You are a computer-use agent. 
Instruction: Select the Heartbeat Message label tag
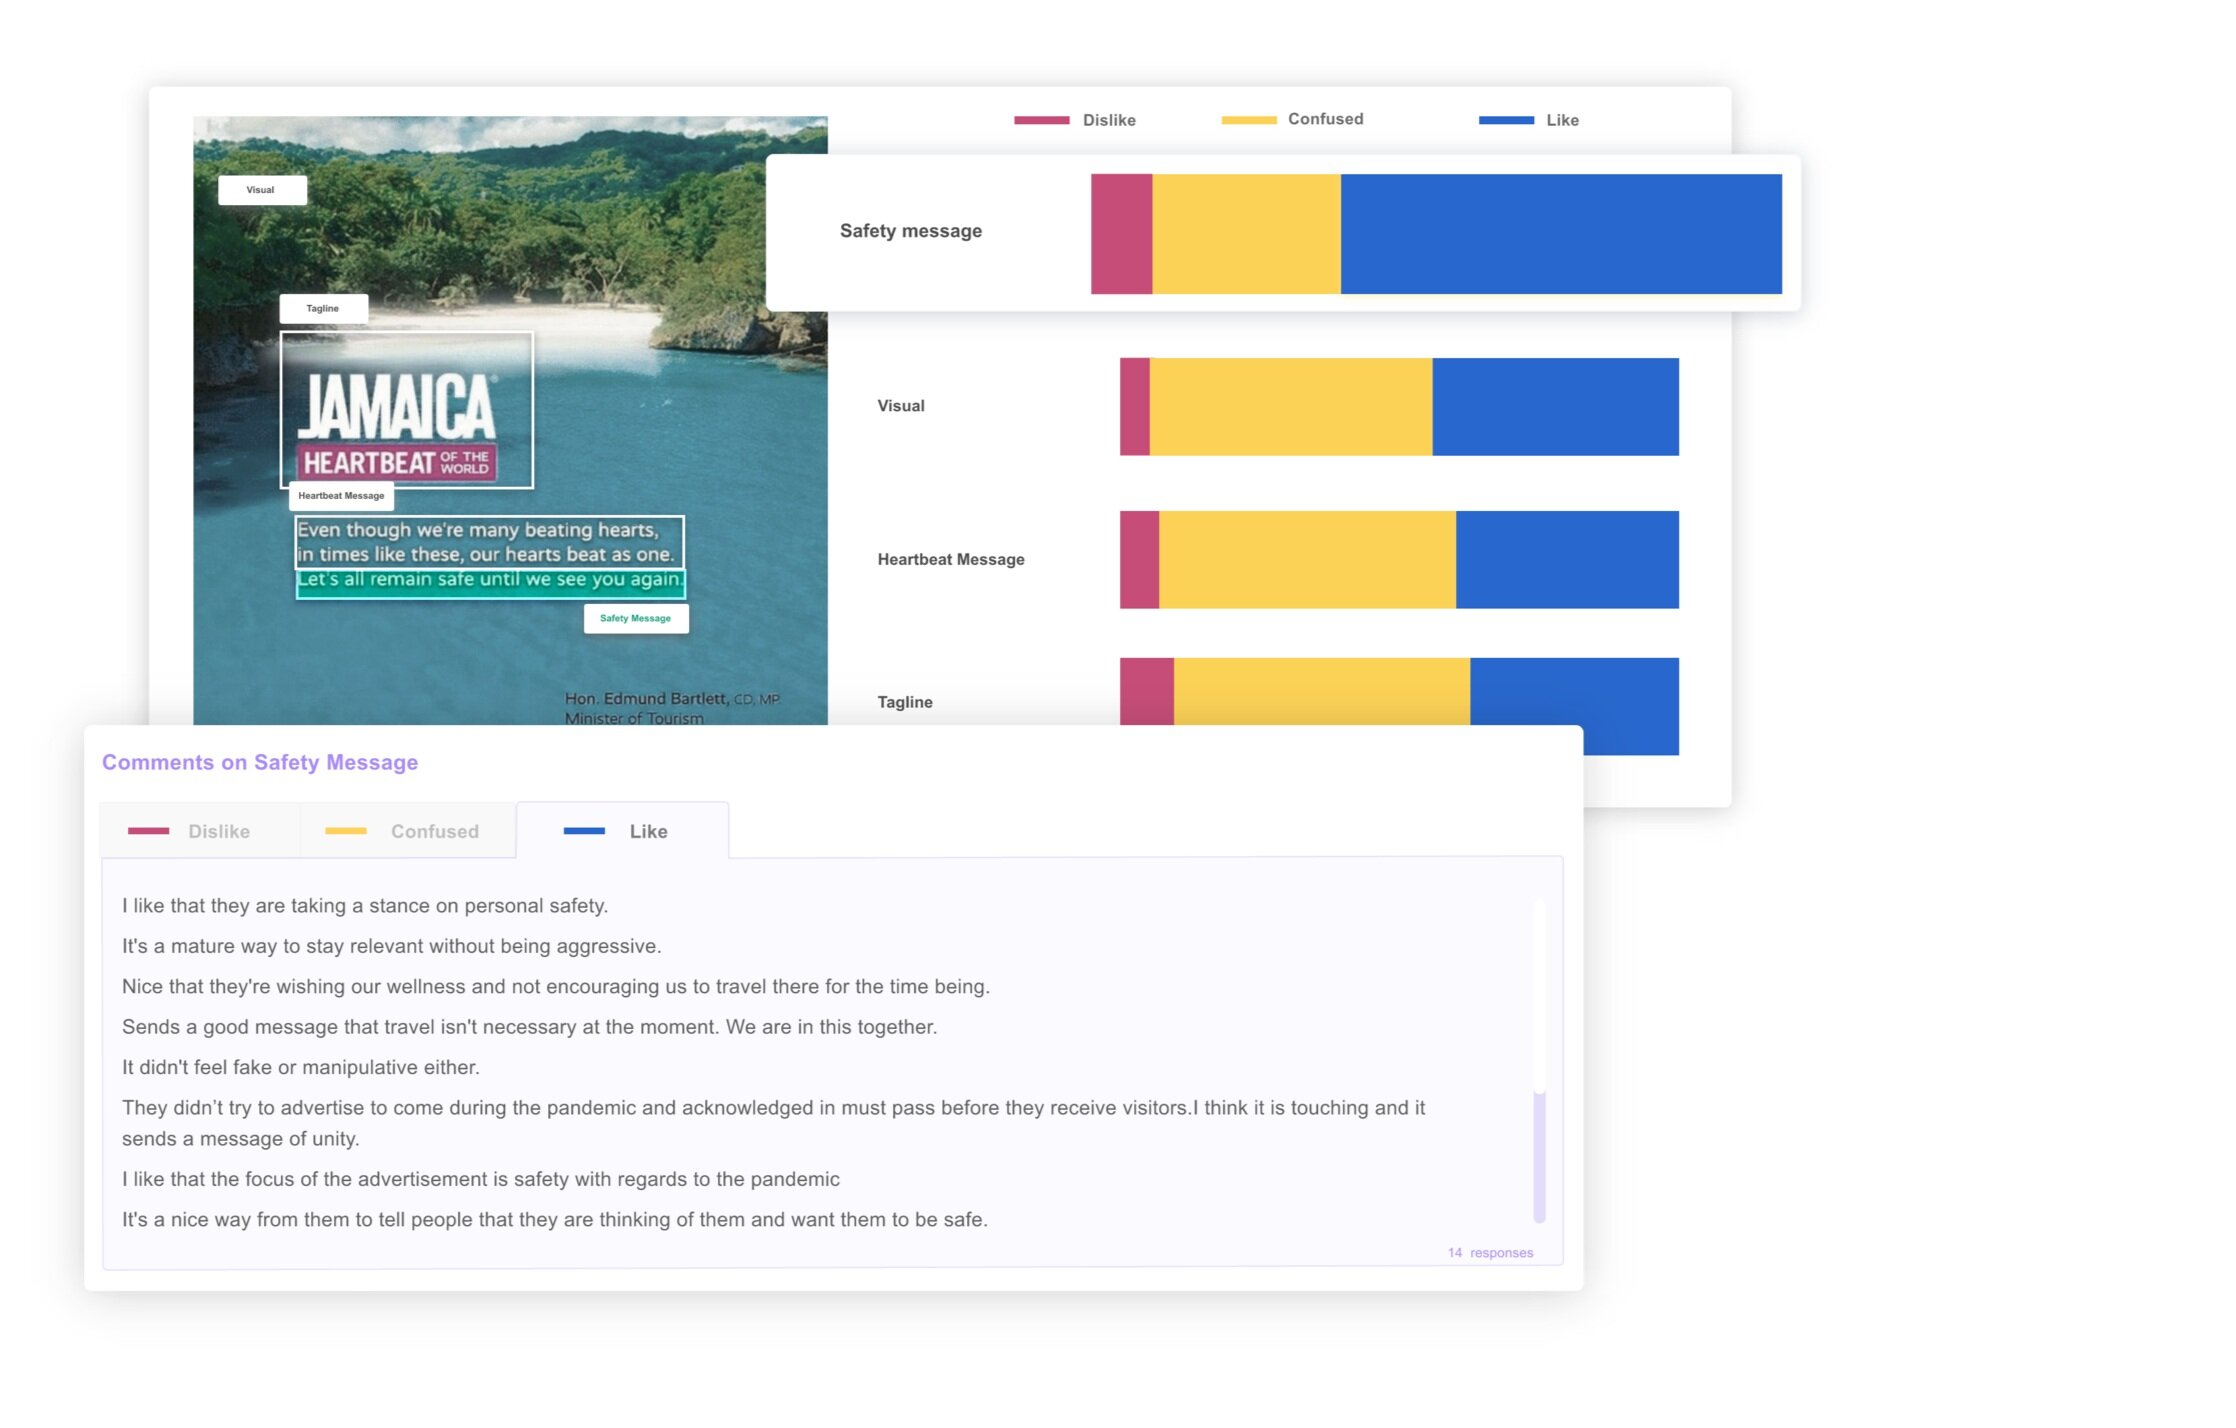coord(341,496)
